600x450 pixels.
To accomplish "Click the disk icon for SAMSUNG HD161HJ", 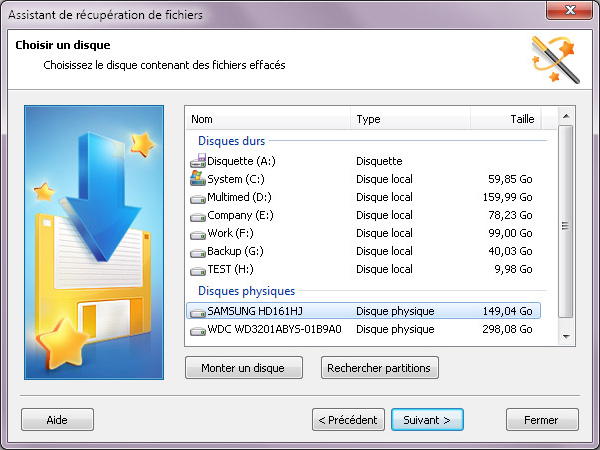I will 198,312.
